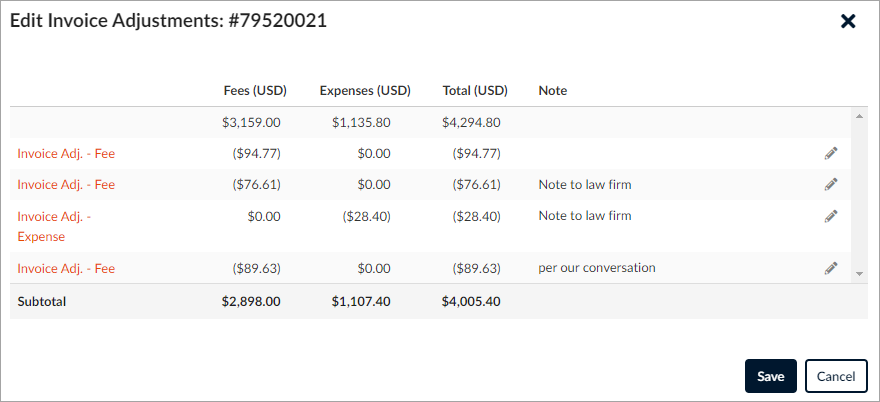
Task: Click the $4,294.80 original total value
Action: [x=471, y=122]
